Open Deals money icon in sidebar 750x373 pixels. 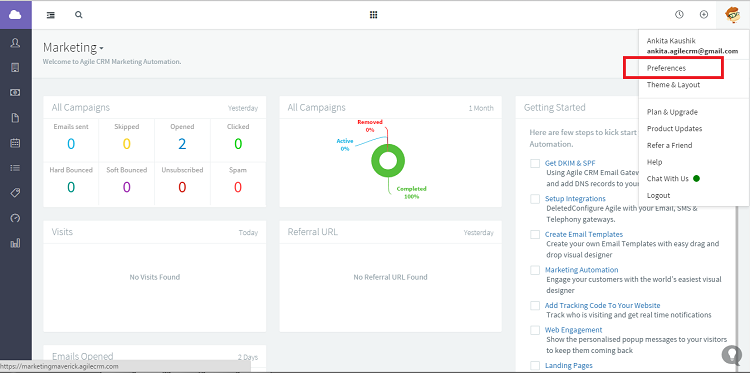click(x=15, y=93)
